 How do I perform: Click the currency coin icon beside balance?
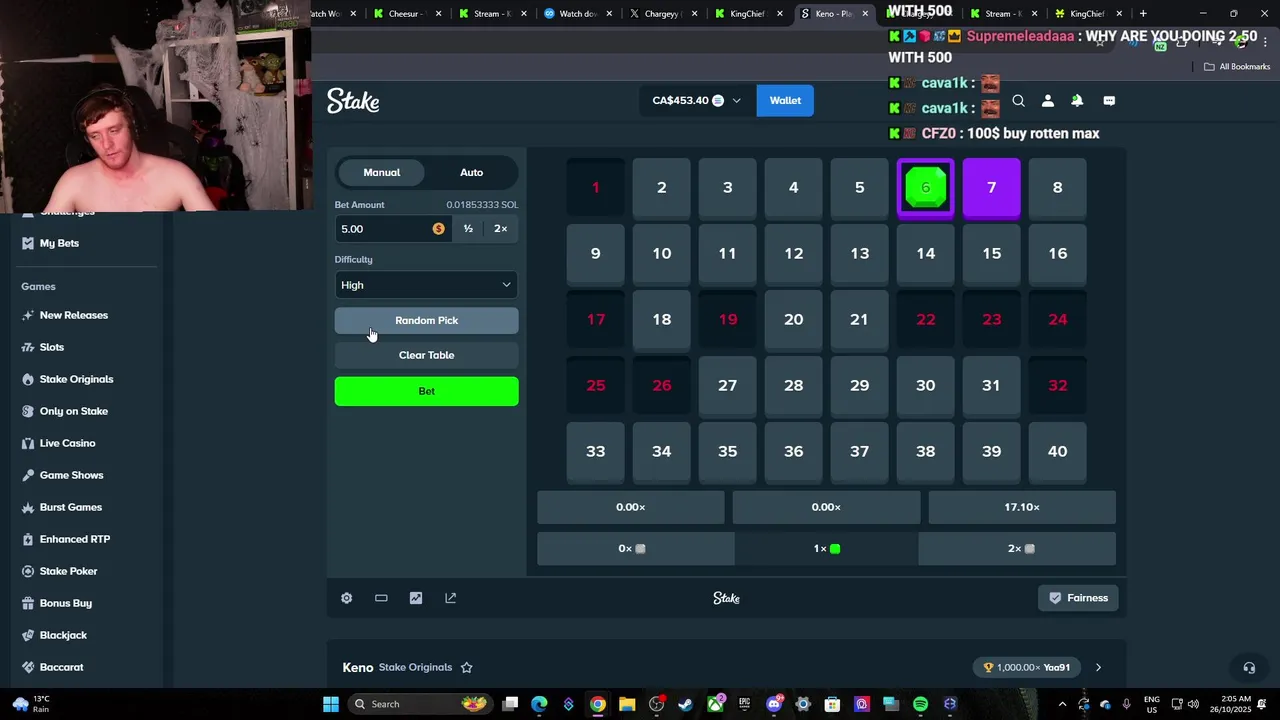click(718, 100)
